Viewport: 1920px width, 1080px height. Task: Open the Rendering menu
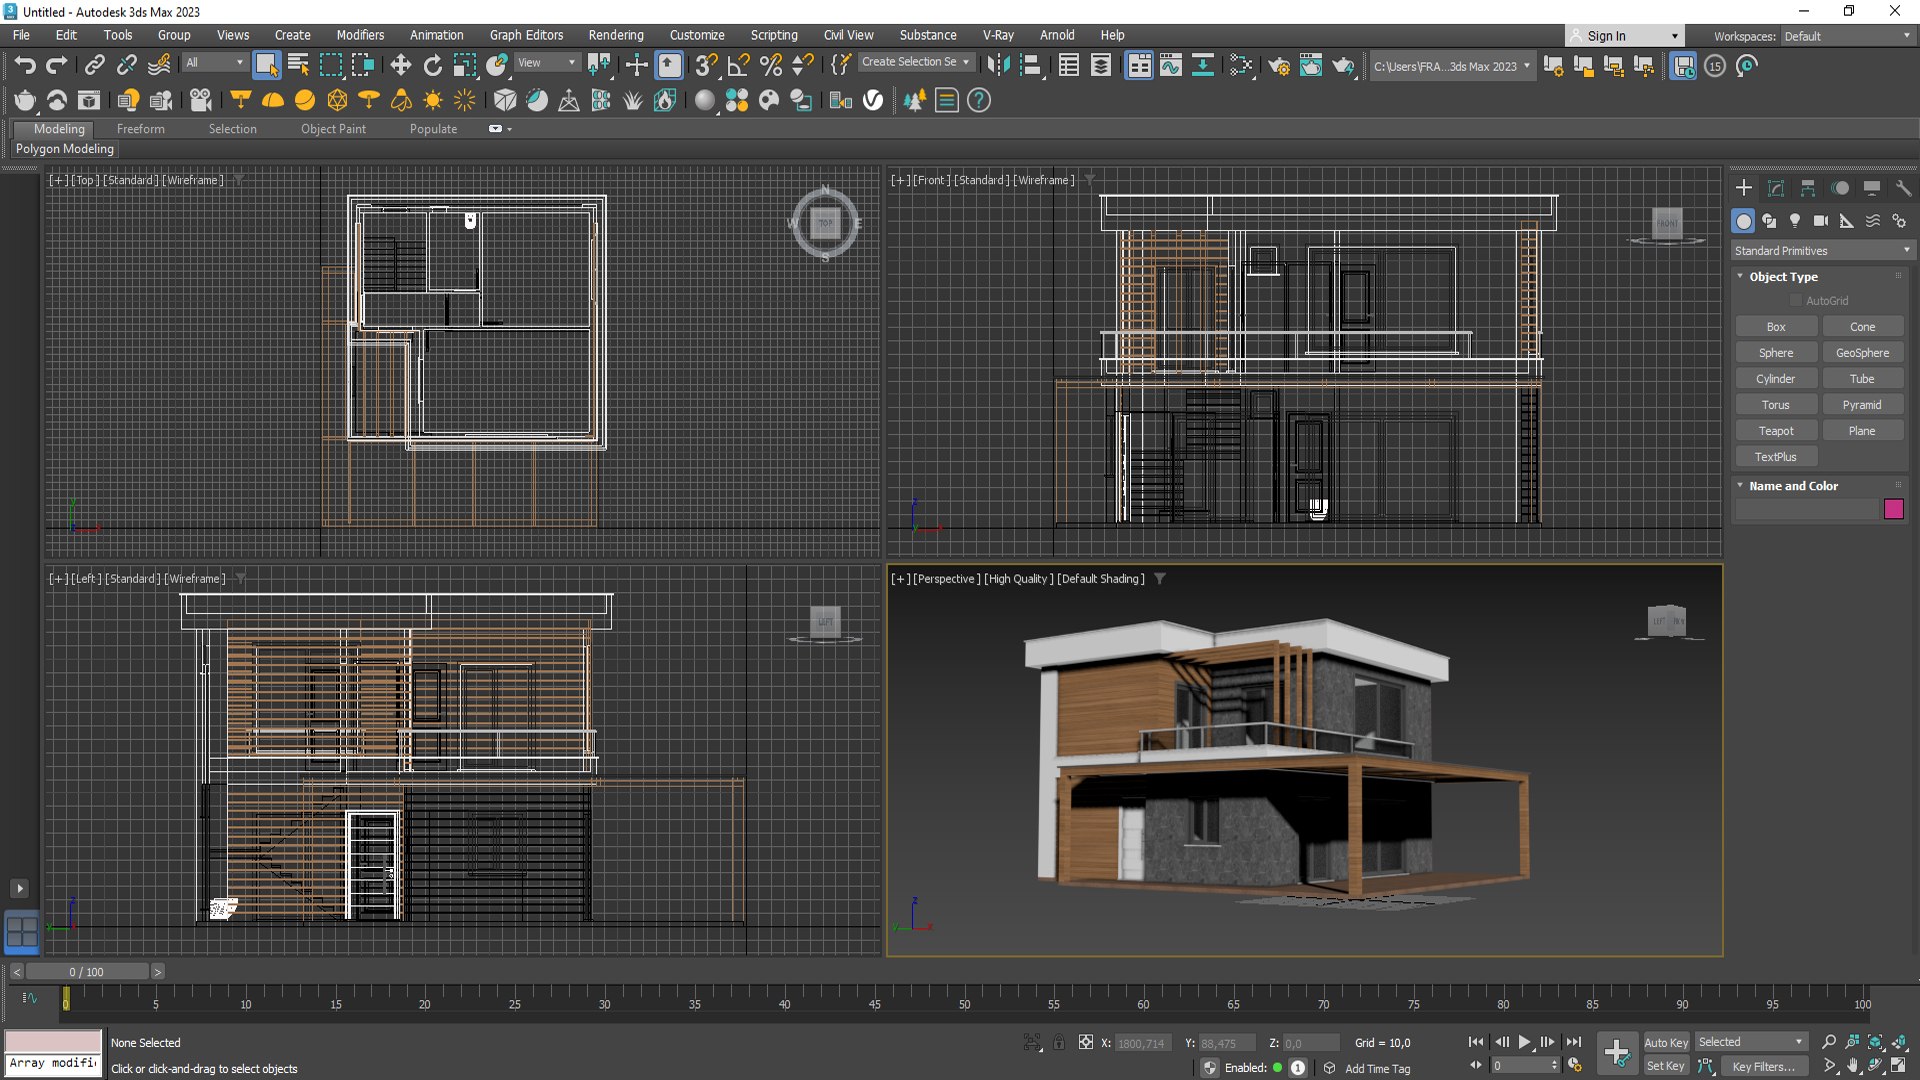tap(616, 35)
